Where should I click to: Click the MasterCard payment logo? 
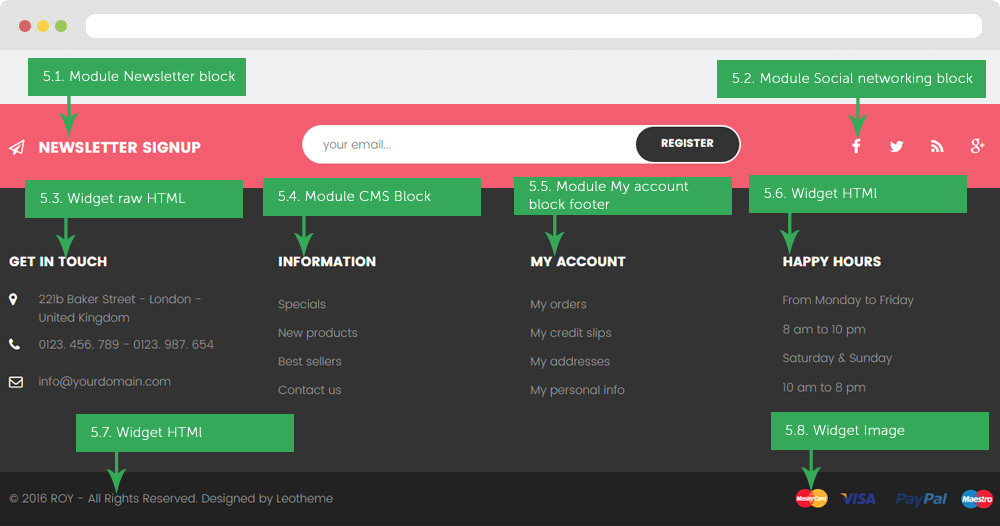811,499
